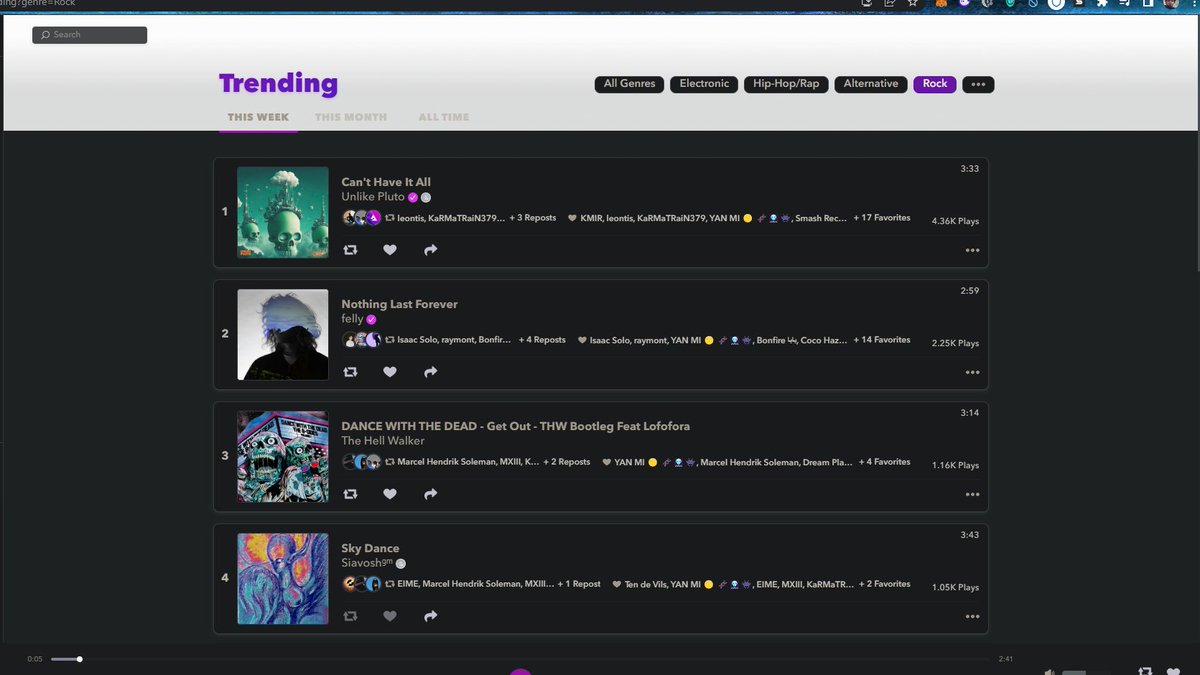Switch to the THIS MONTH tab

click(350, 117)
